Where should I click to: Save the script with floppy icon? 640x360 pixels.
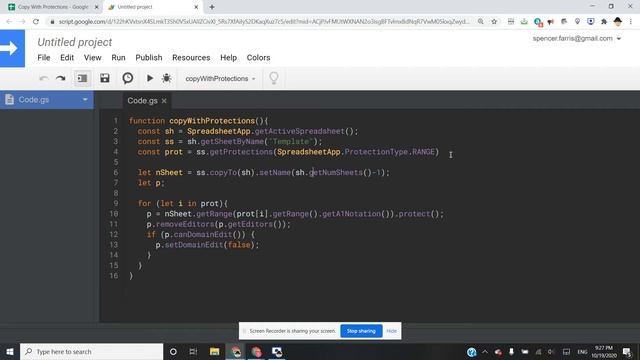click(x=105, y=78)
